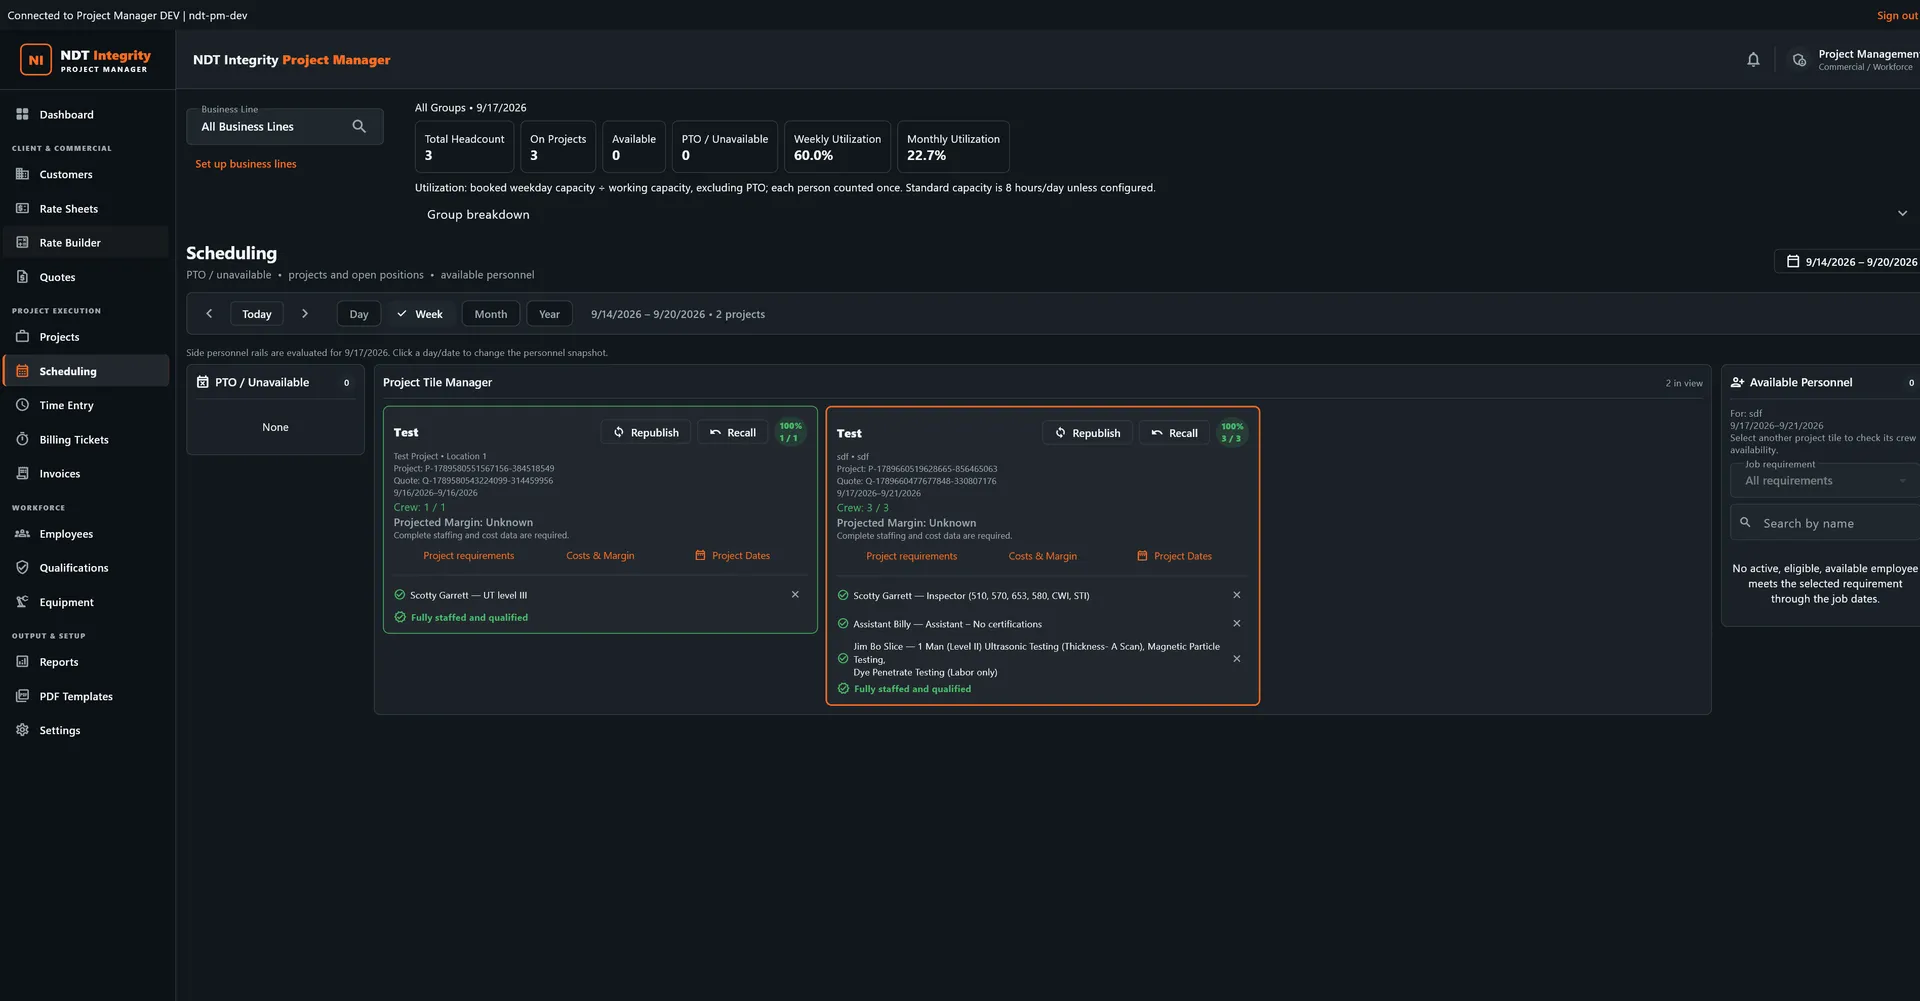This screenshot has width=1920, height=1001.
Task: Select the Week view toggle
Action: pos(420,314)
